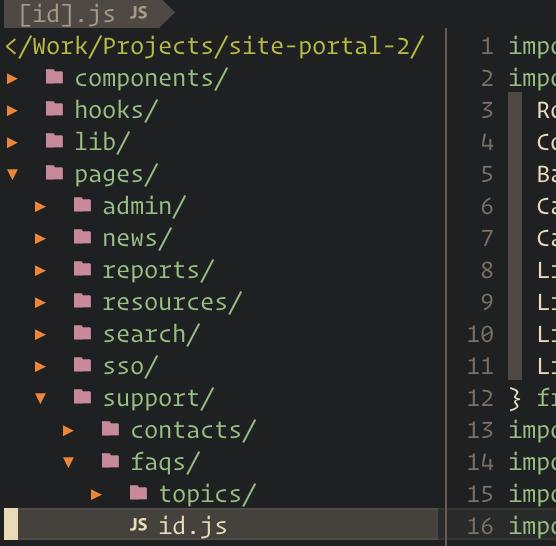Click the hooks folder icon
The width and height of the screenshot is (556, 546).
pos(55,109)
